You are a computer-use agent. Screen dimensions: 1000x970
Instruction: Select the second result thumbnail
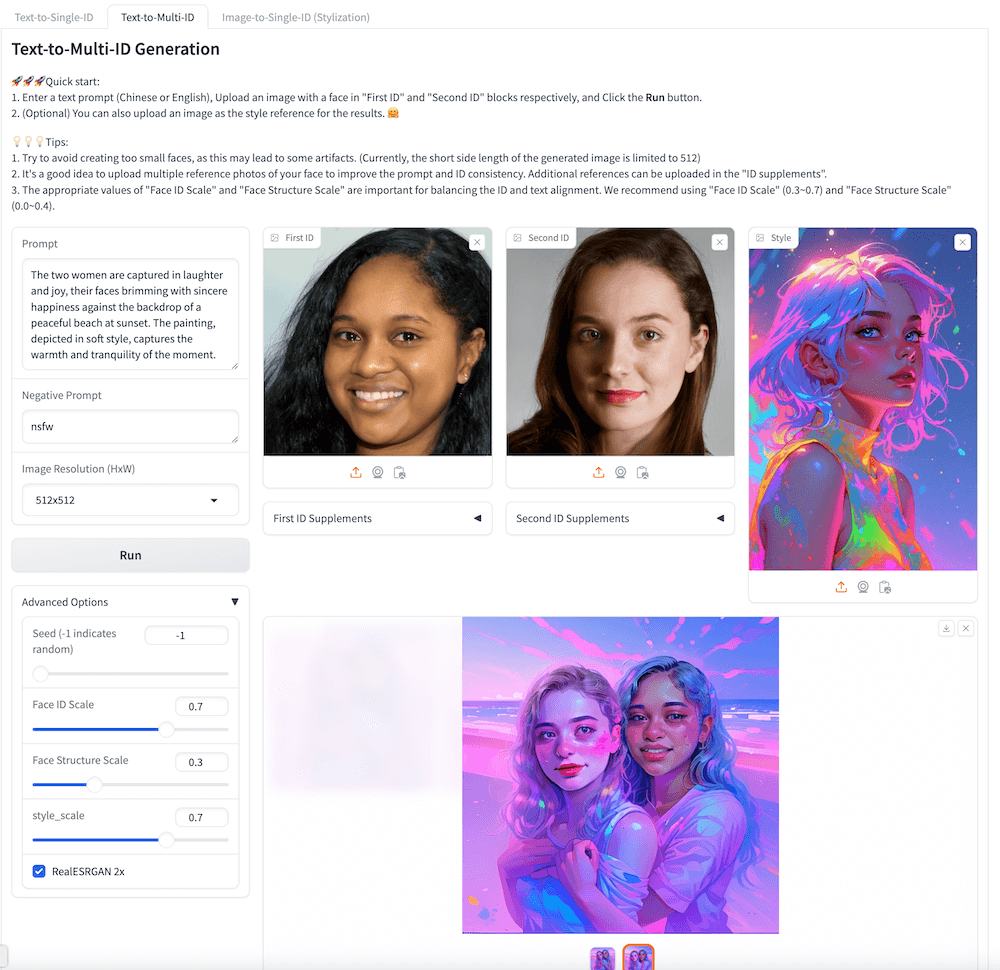[638, 958]
